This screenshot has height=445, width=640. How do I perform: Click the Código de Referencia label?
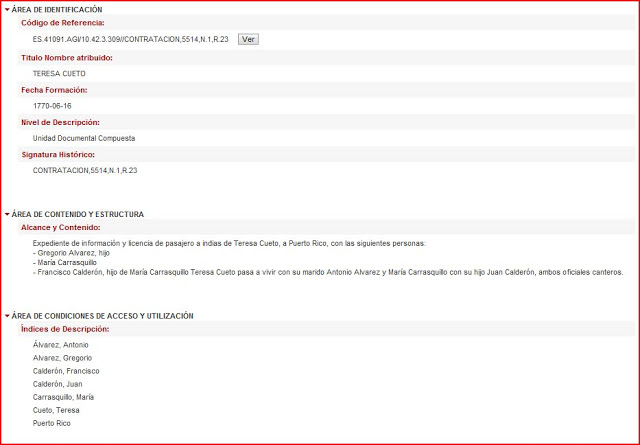pos(62,22)
